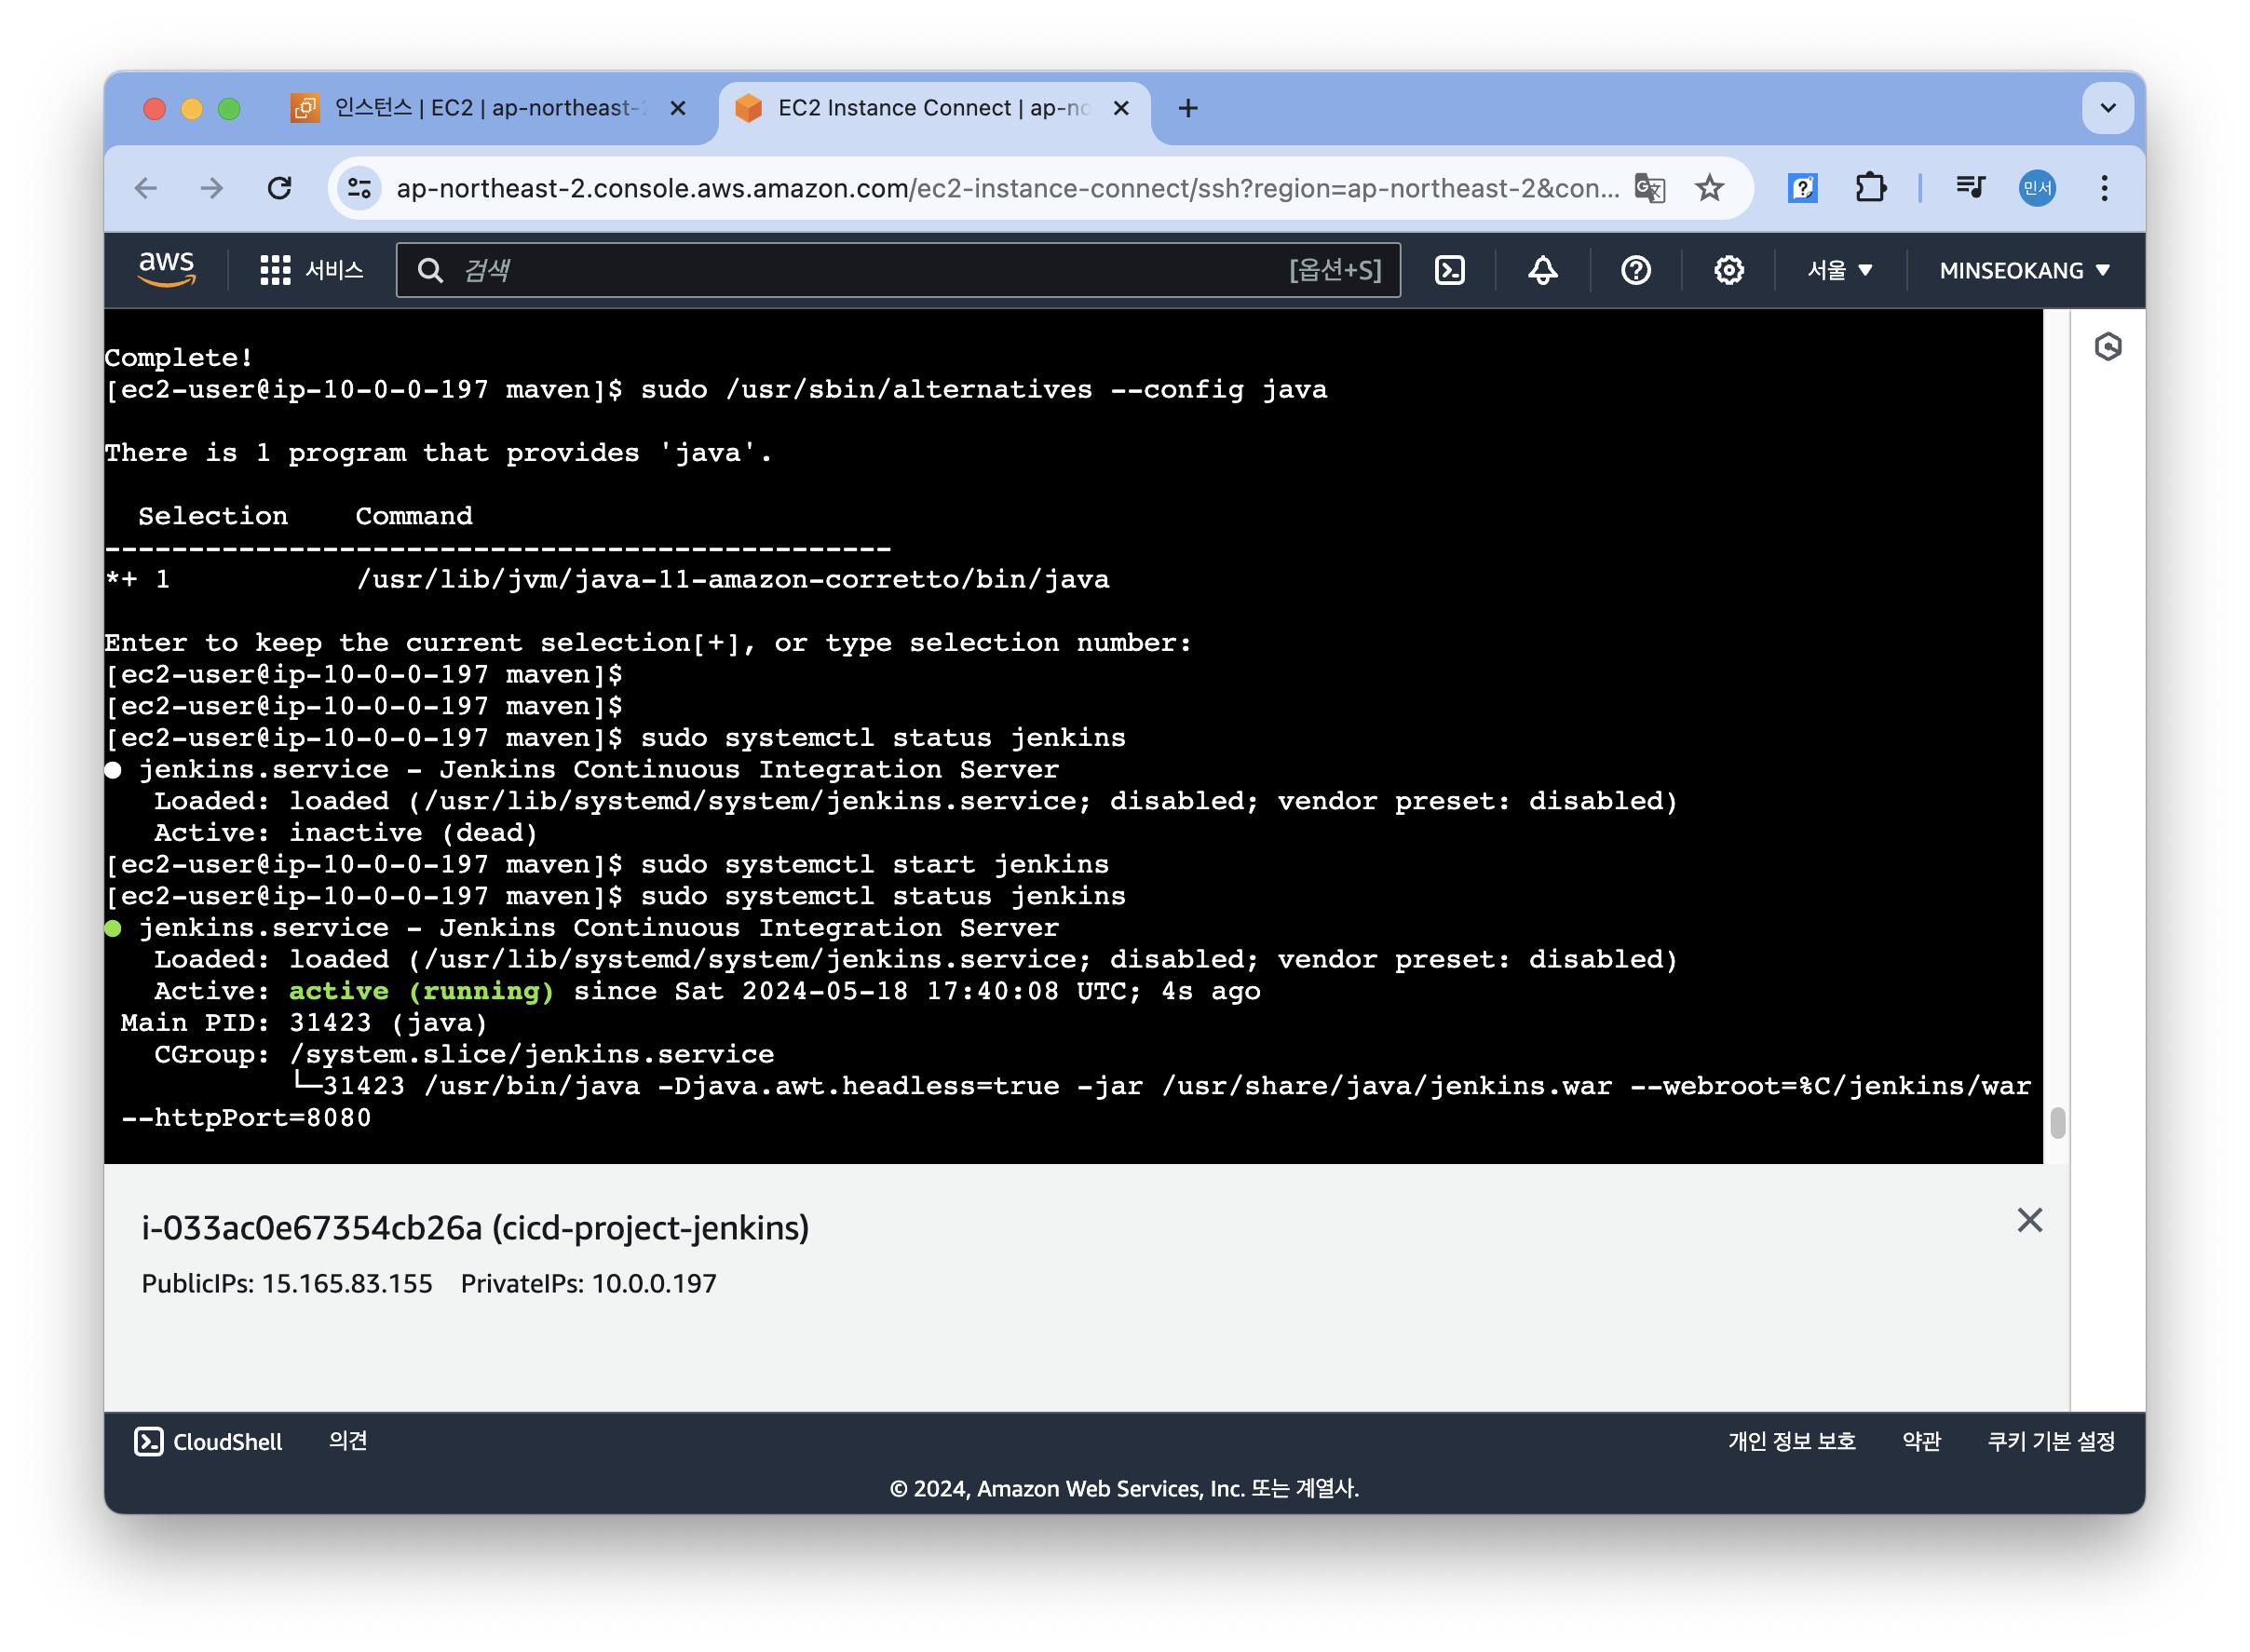Open the Chrome extensions puzzle icon

pos(1870,188)
